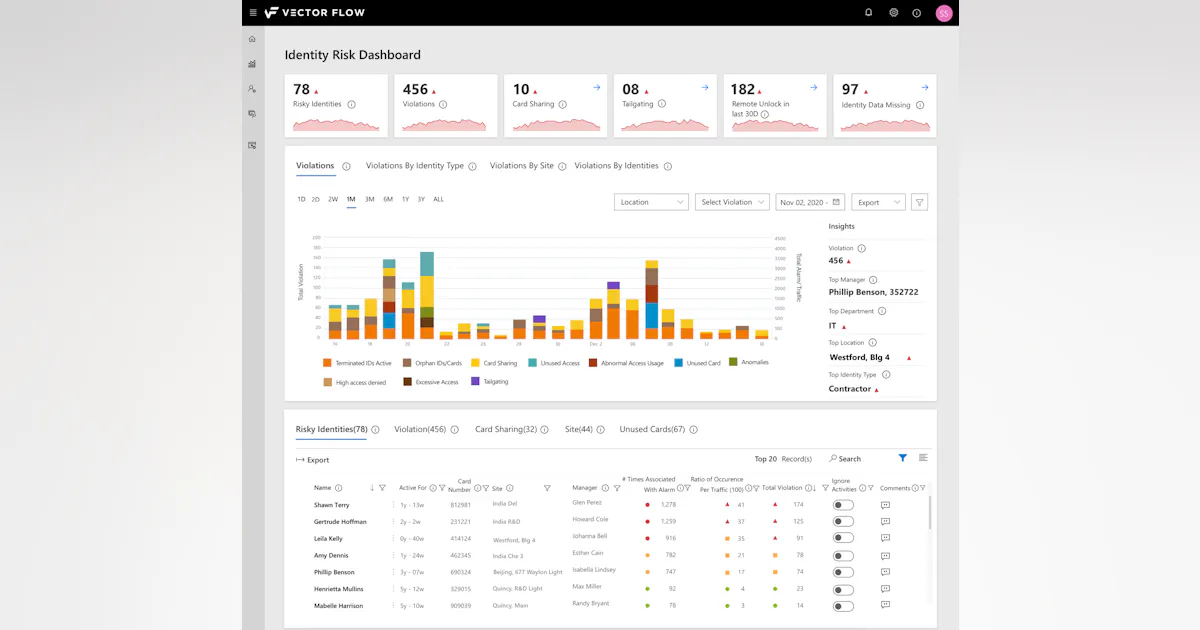Screen dimensions: 1200x630
Task: Click the table Export button
Action: [x=313, y=460]
